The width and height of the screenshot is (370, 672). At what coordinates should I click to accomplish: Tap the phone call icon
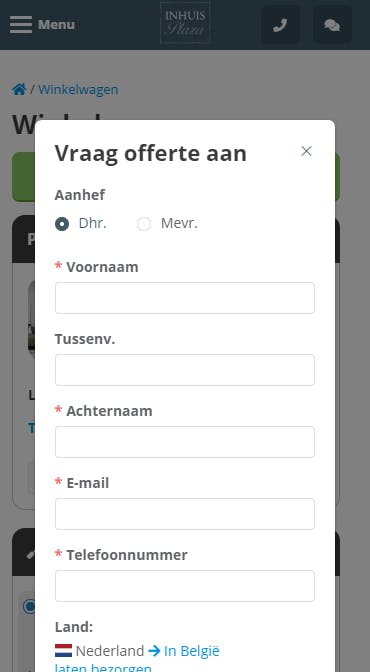280,25
